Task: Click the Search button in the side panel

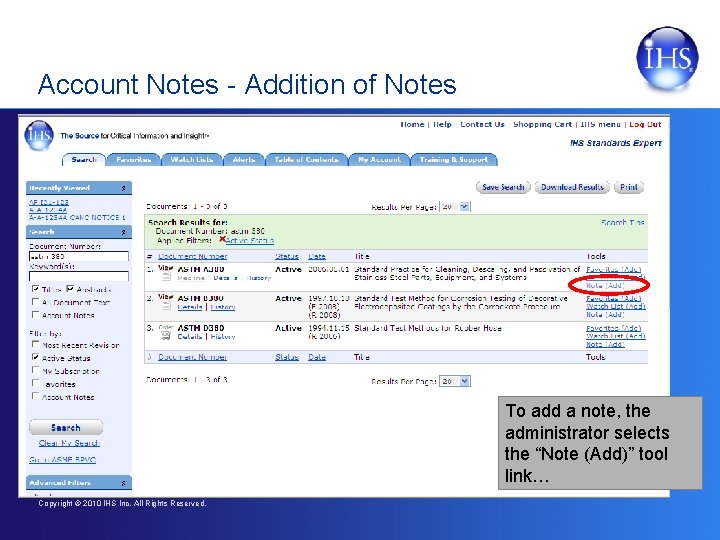Action: (66, 428)
